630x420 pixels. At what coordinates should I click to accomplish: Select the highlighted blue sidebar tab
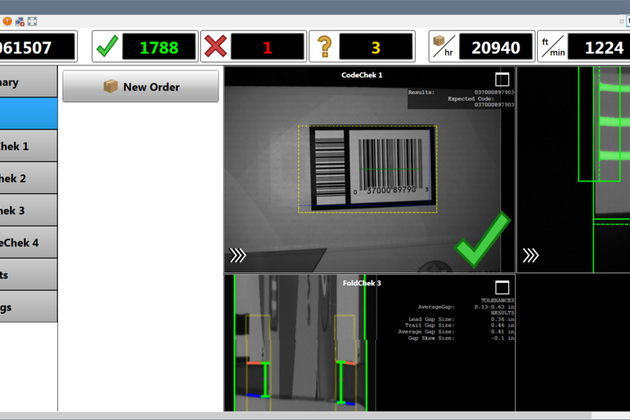[28, 114]
